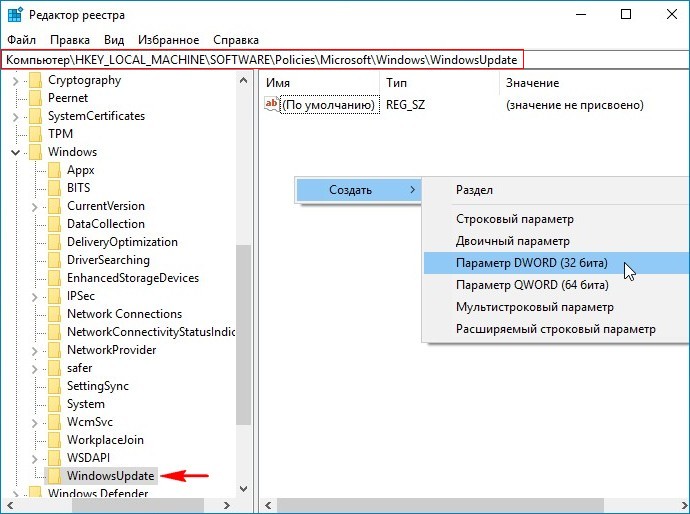The image size is (690, 514).
Task: Click the Appx folder icon
Action: click(x=54, y=170)
